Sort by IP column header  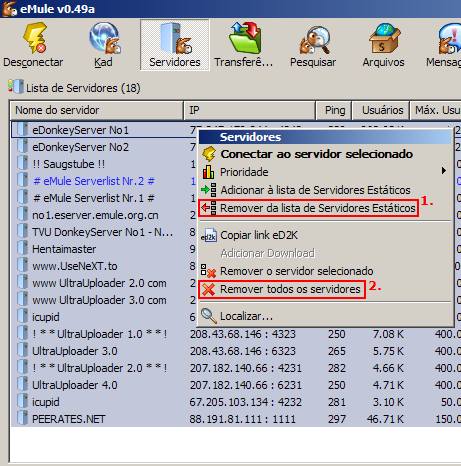249,110
